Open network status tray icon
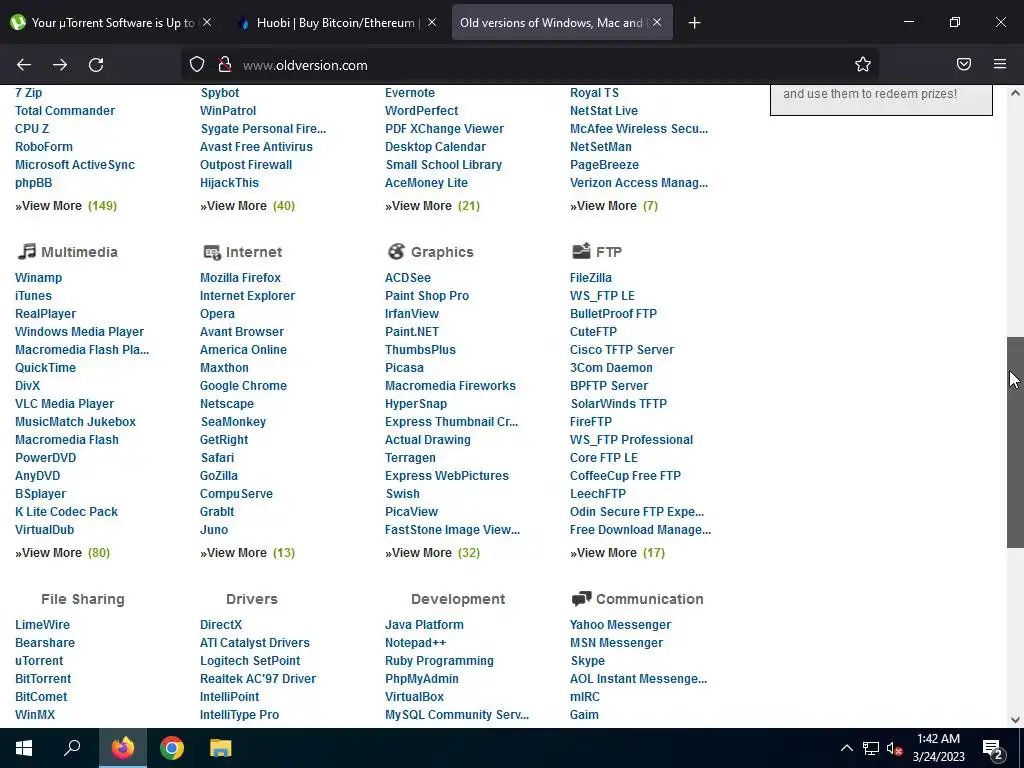Image resolution: width=1024 pixels, height=768 pixels. [x=871, y=748]
